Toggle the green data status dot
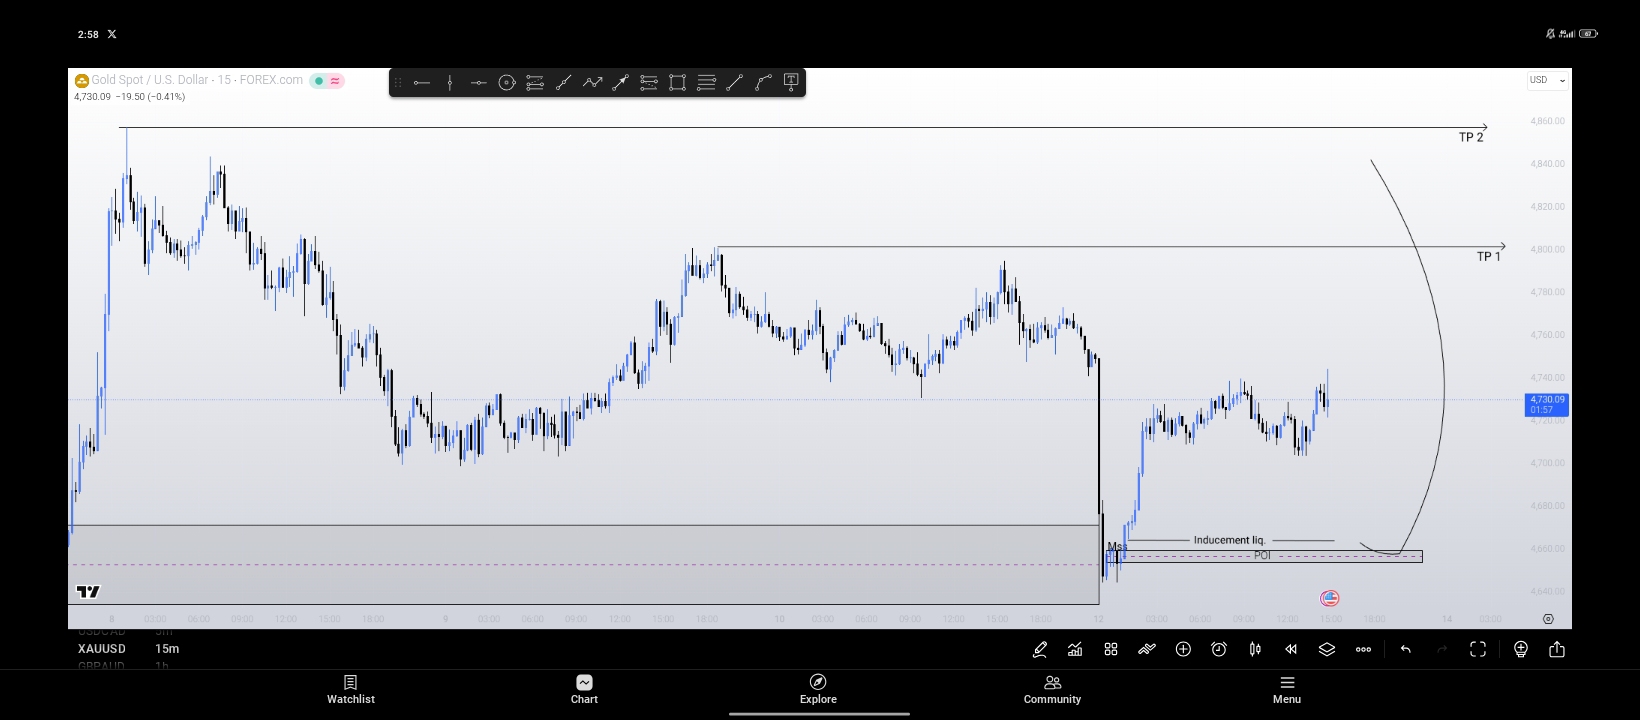Image resolution: width=1640 pixels, height=720 pixels. [x=318, y=81]
